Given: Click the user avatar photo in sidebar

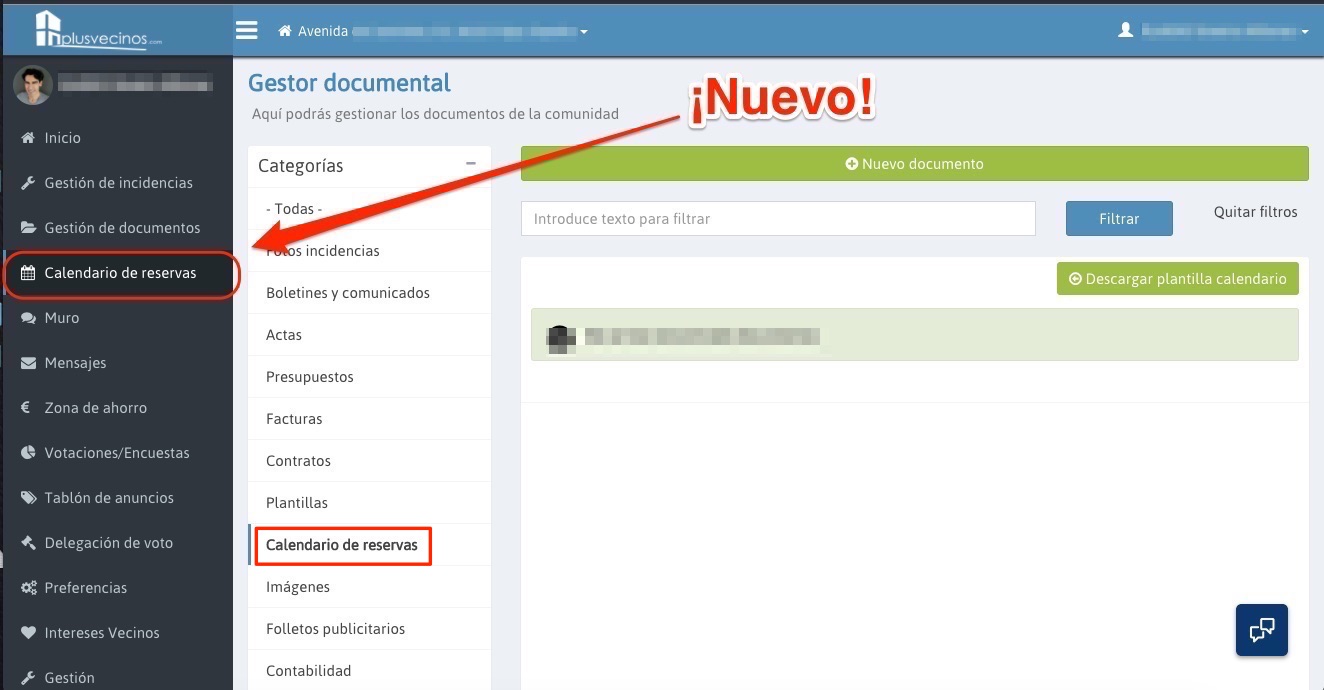Looking at the screenshot, I should point(32,85).
